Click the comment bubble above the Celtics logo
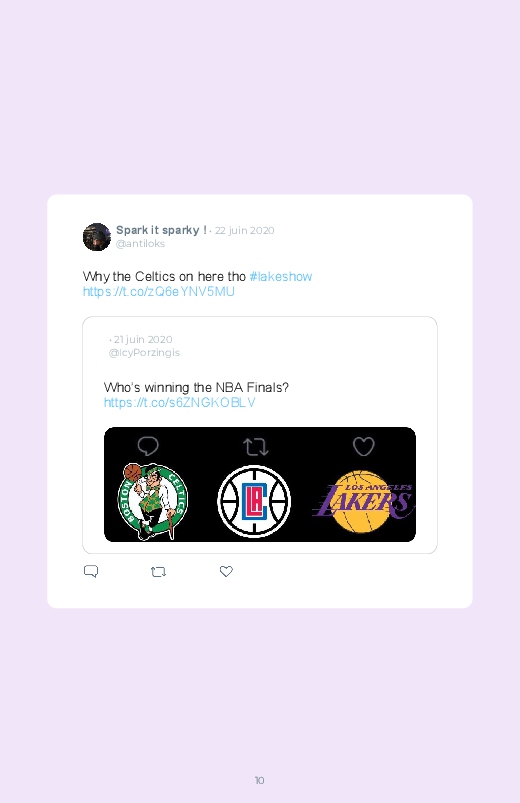Screen dimensions: 520x803 tap(148, 446)
